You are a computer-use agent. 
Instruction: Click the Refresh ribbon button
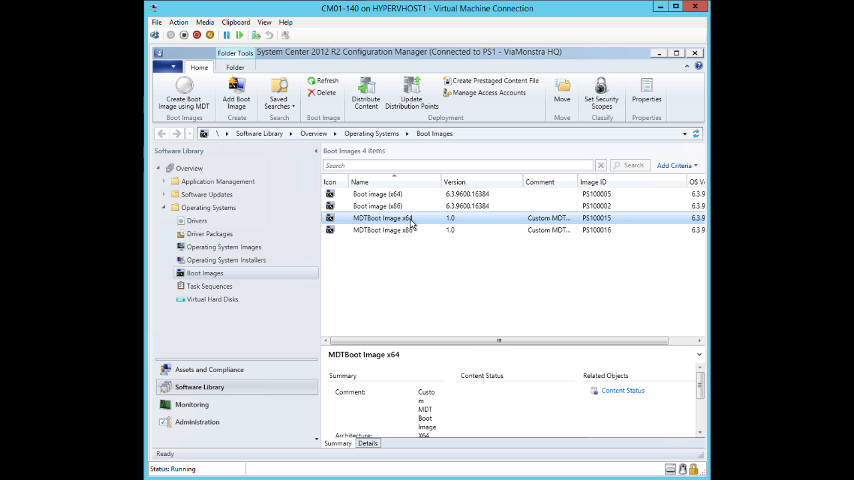tap(322, 81)
